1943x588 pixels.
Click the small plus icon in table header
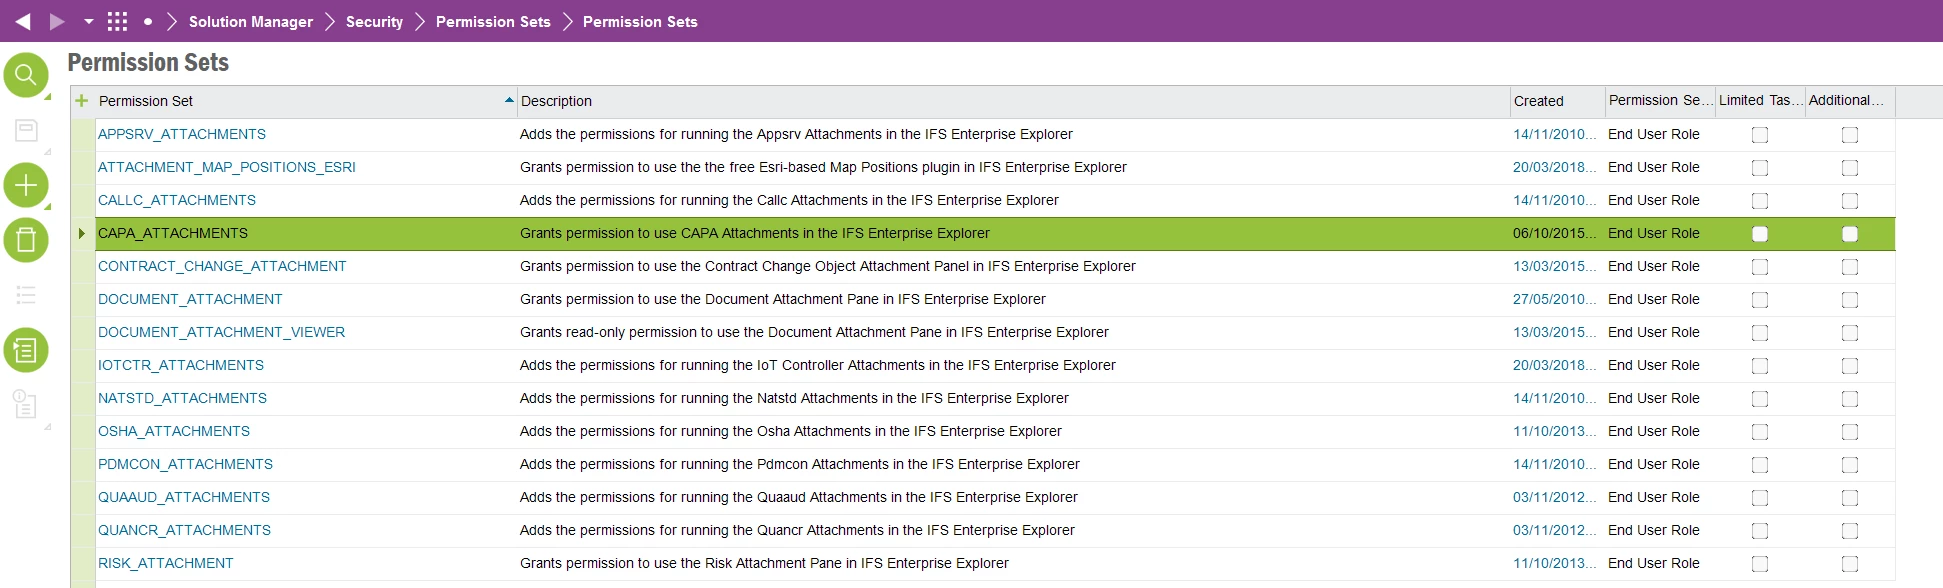(82, 101)
